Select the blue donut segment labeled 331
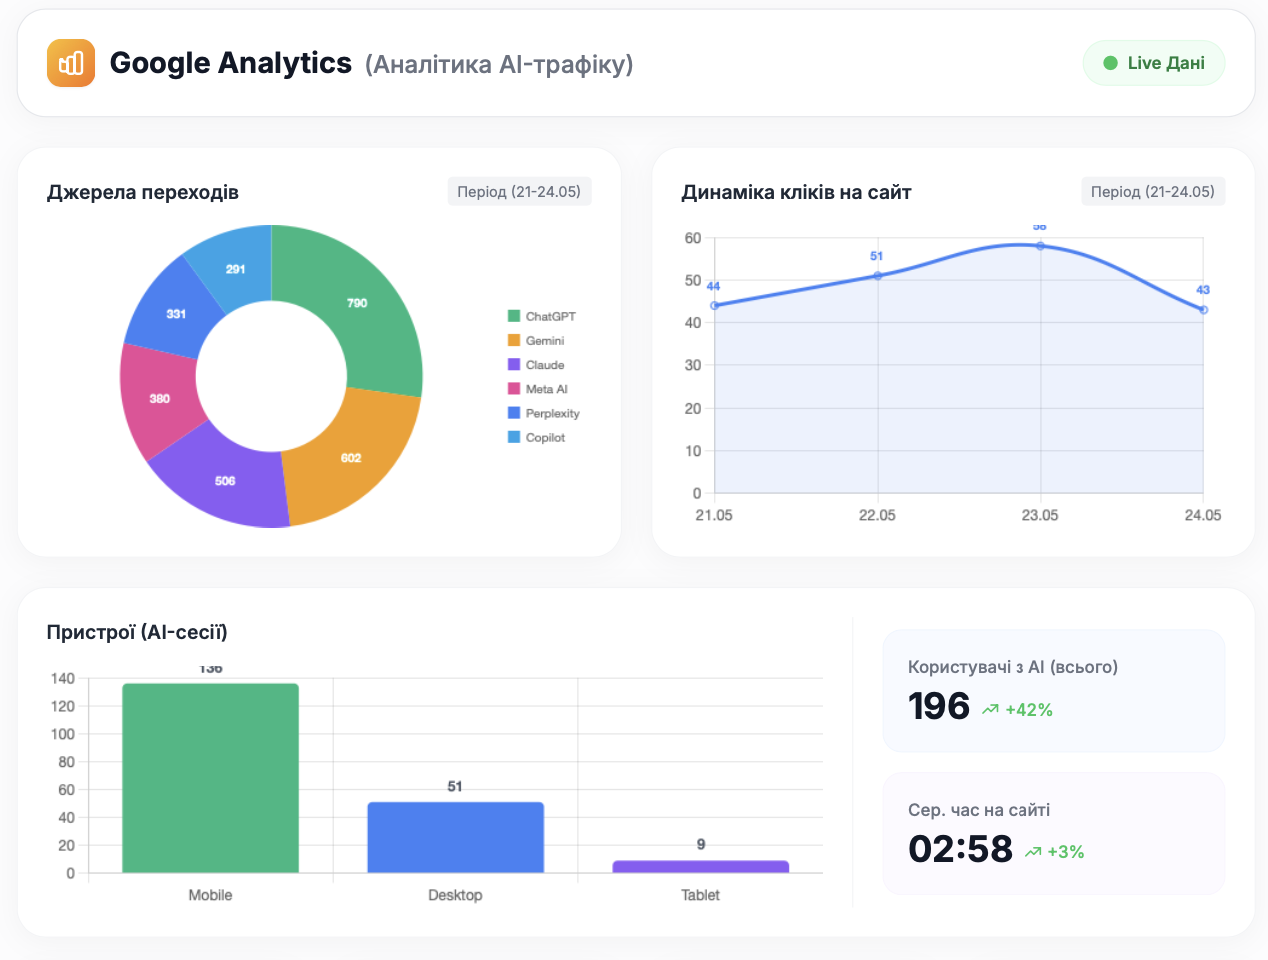The width and height of the screenshot is (1268, 960). pyautogui.click(x=176, y=314)
